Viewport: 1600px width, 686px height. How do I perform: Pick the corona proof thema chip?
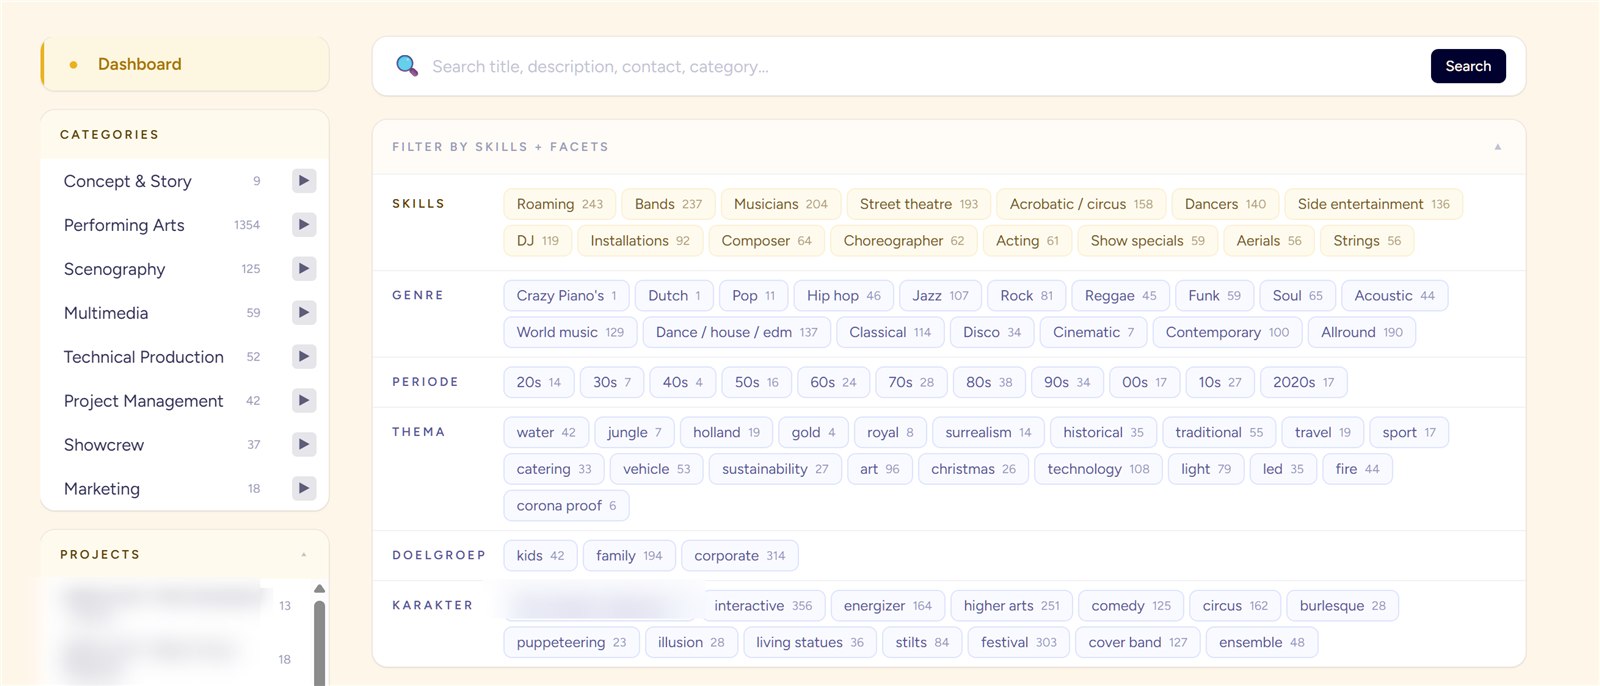[x=566, y=507]
